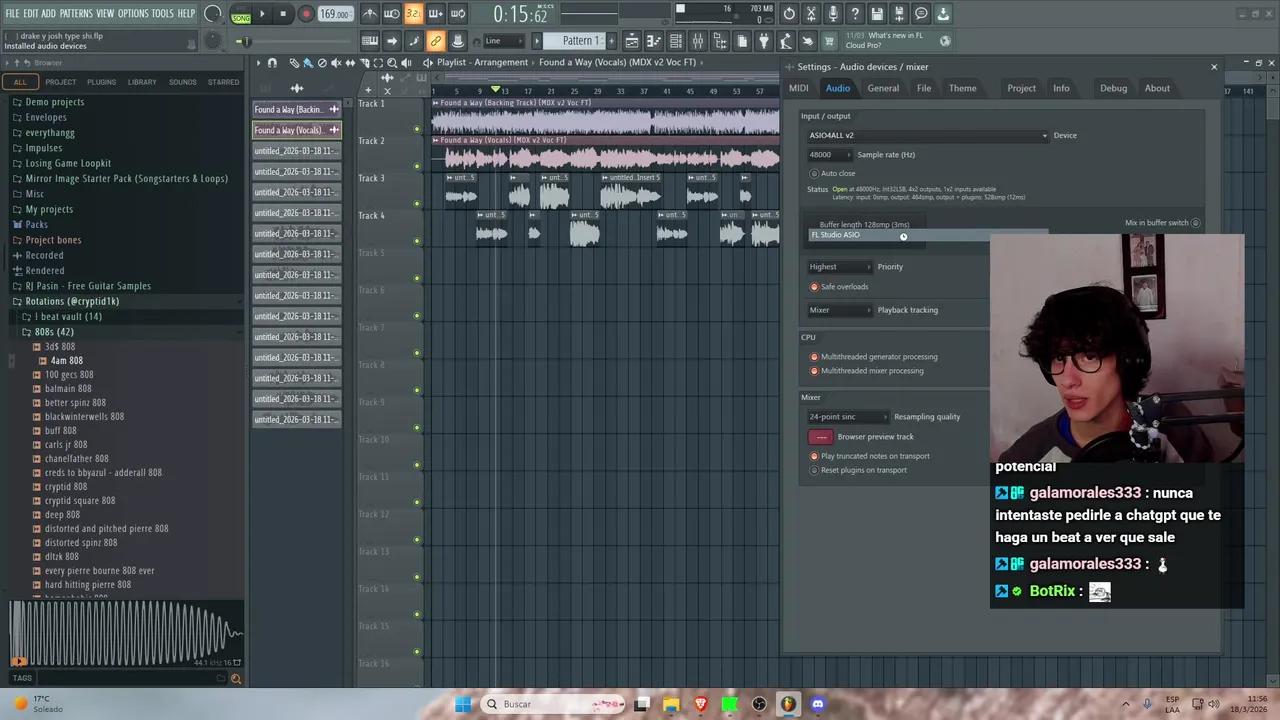The image size is (1280, 720).
Task: Click the Browser preview track button
Action: (820, 437)
